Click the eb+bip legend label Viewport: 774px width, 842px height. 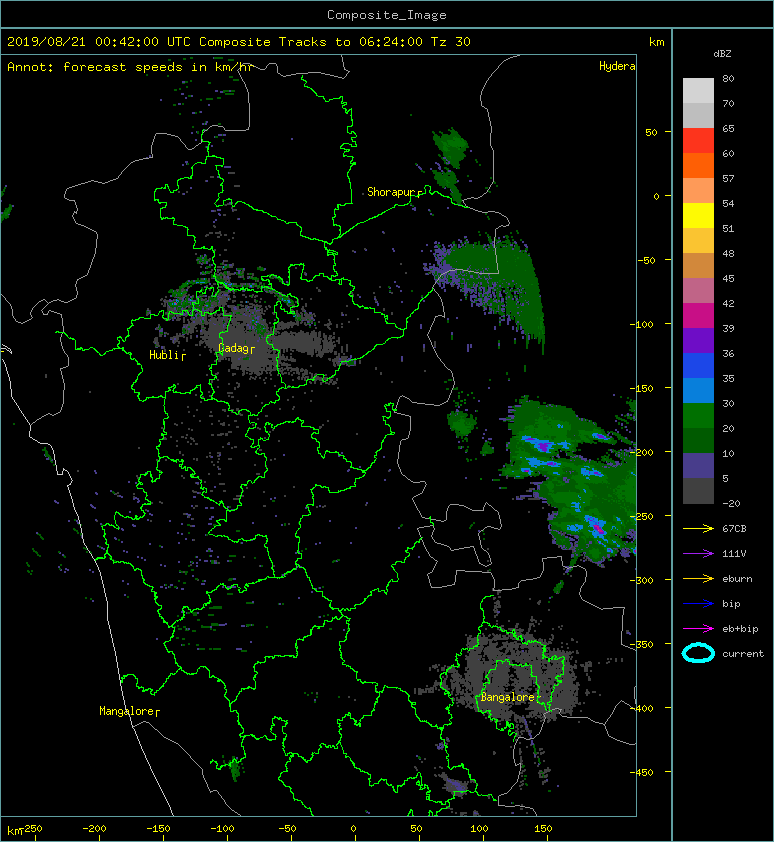740,629
